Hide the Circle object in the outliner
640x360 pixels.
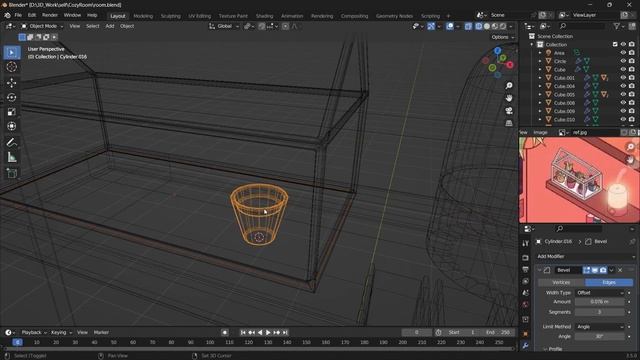(623, 61)
